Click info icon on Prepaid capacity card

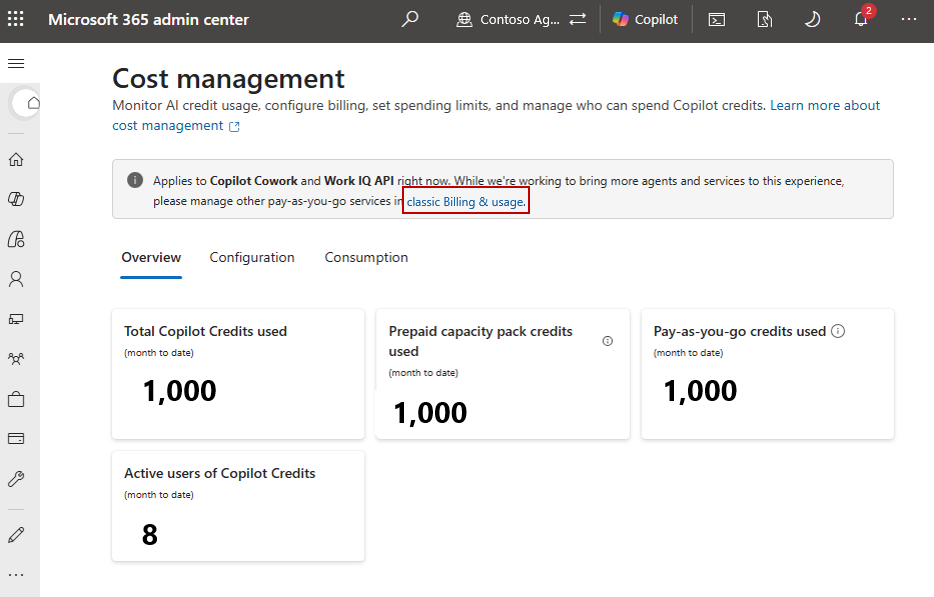pos(608,341)
